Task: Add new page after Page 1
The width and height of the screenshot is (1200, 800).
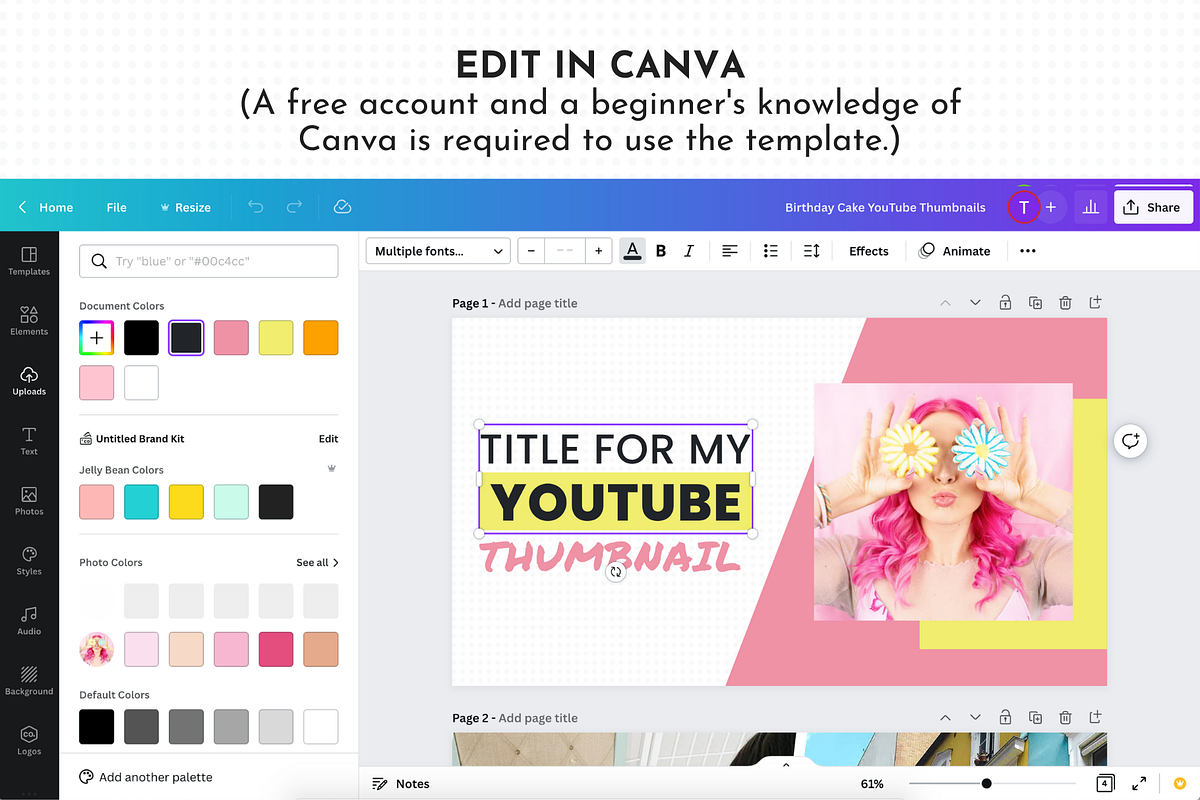Action: [1096, 302]
